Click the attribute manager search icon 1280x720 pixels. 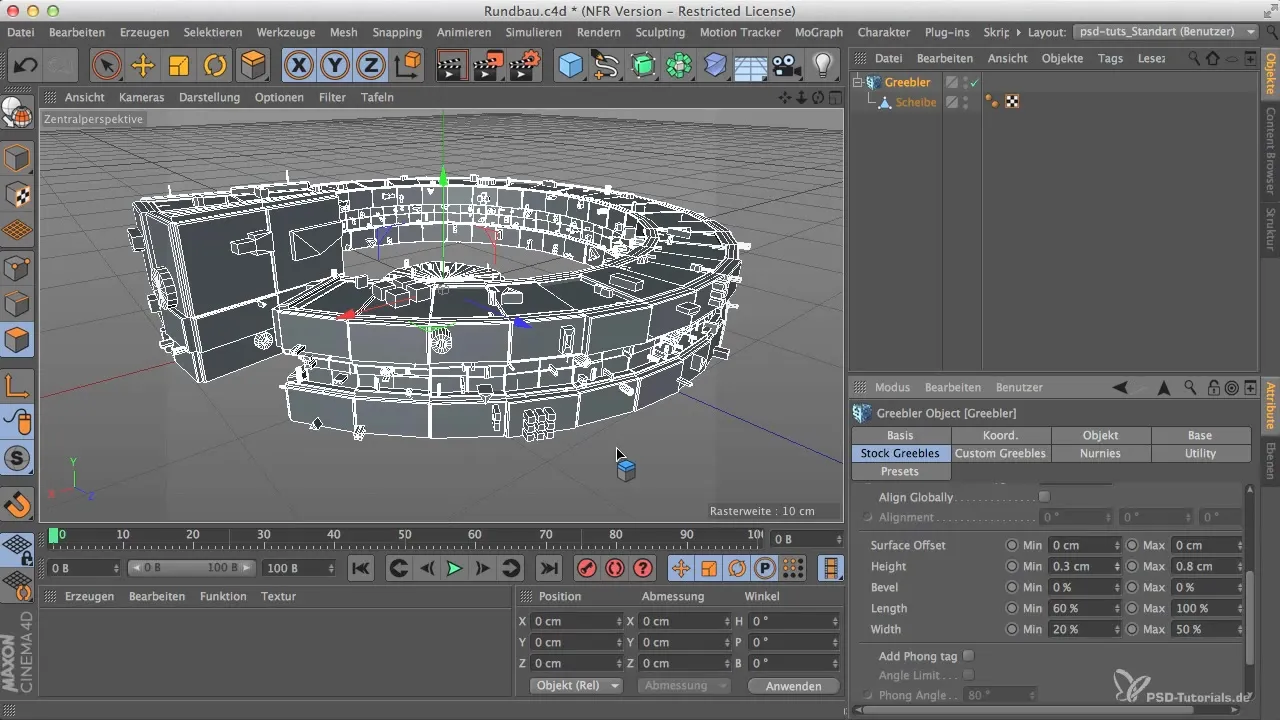tap(1189, 387)
